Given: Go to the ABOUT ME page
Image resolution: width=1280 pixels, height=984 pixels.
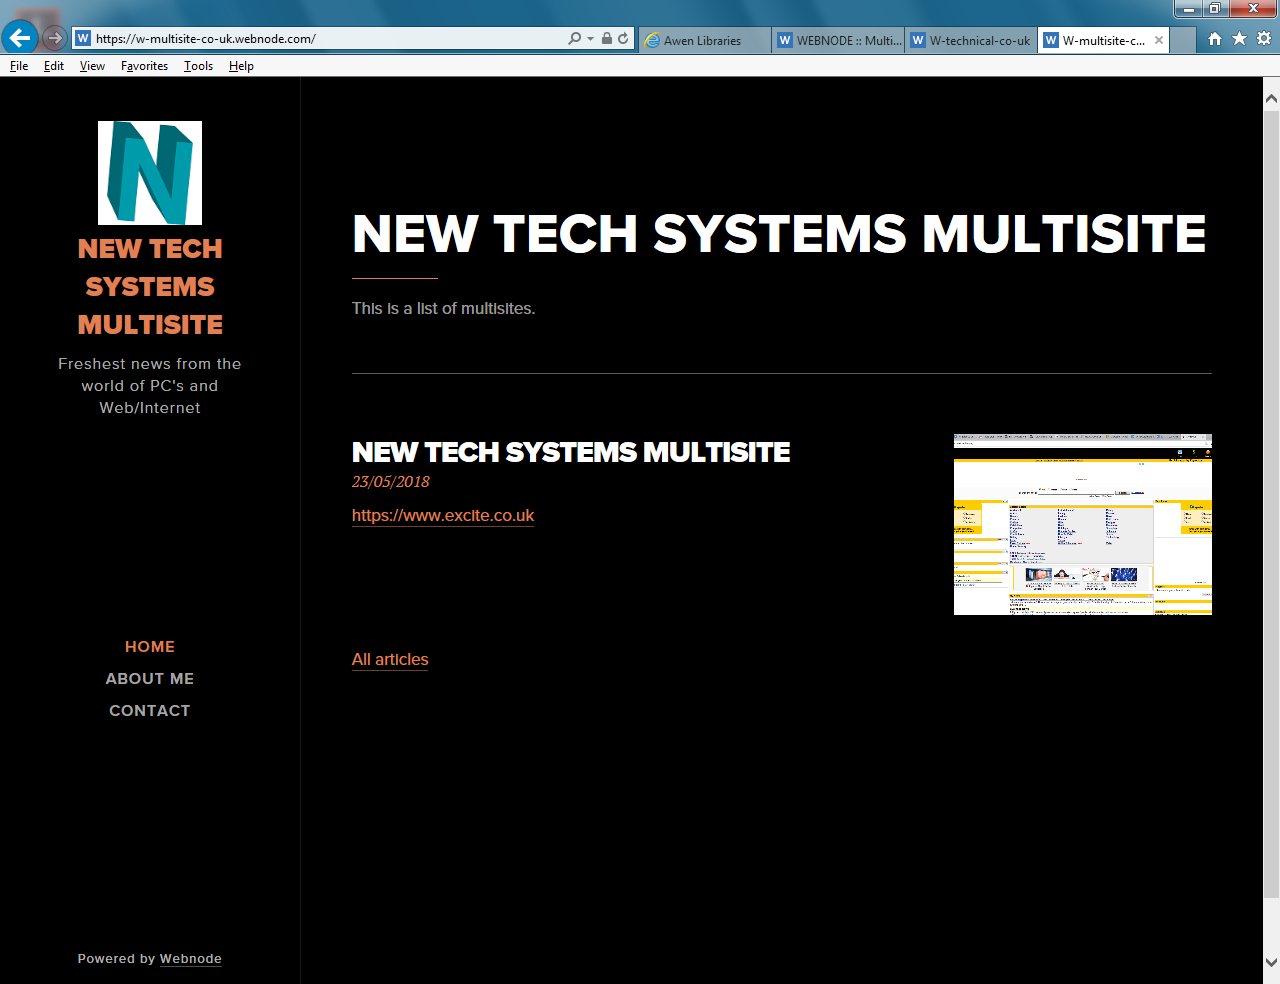Looking at the screenshot, I should (150, 679).
